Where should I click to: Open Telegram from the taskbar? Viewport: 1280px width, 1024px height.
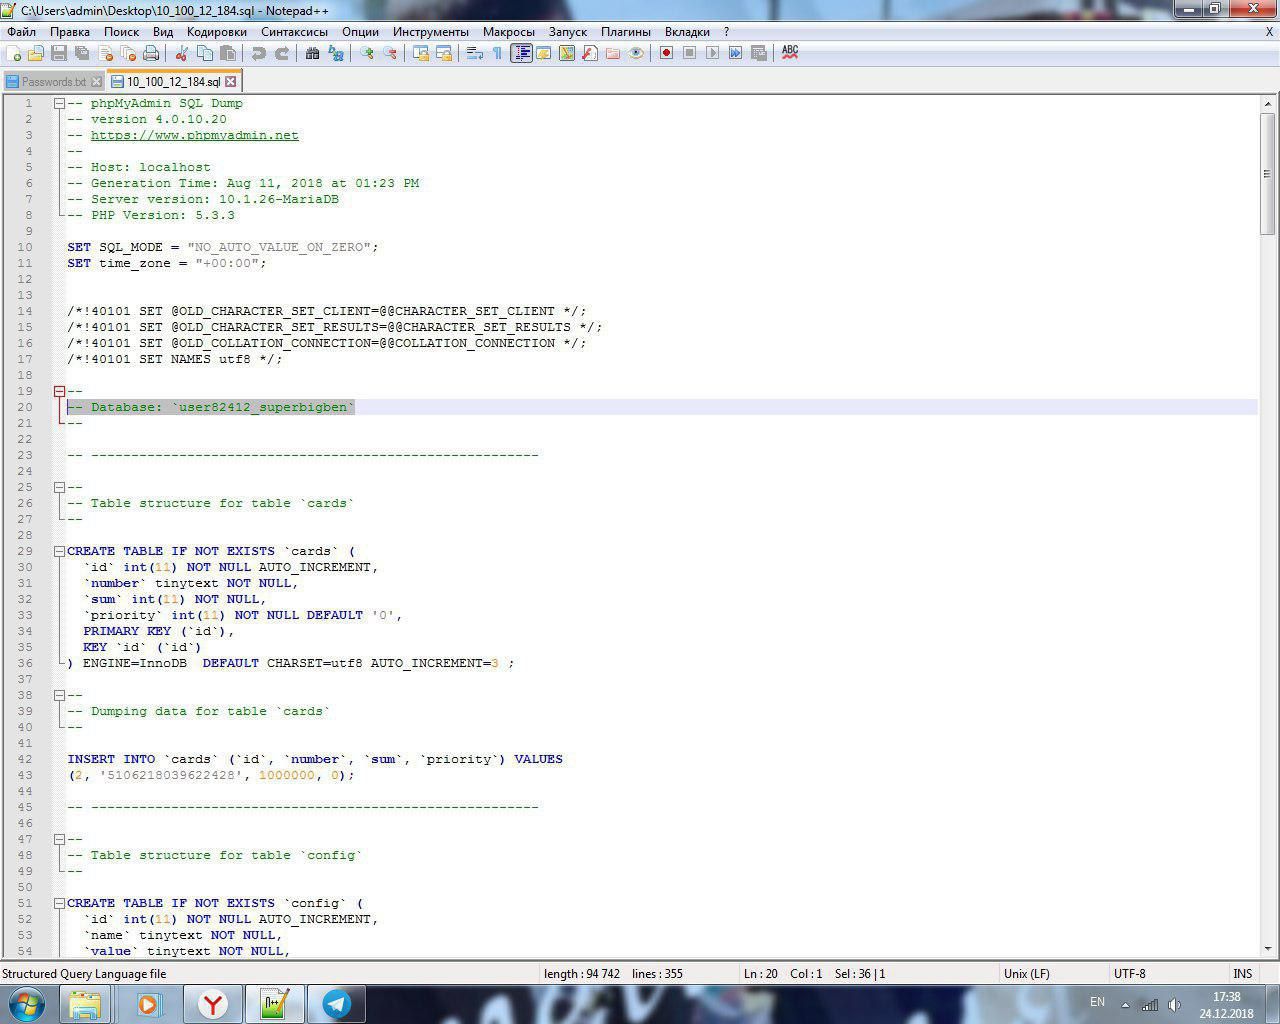click(x=336, y=1003)
